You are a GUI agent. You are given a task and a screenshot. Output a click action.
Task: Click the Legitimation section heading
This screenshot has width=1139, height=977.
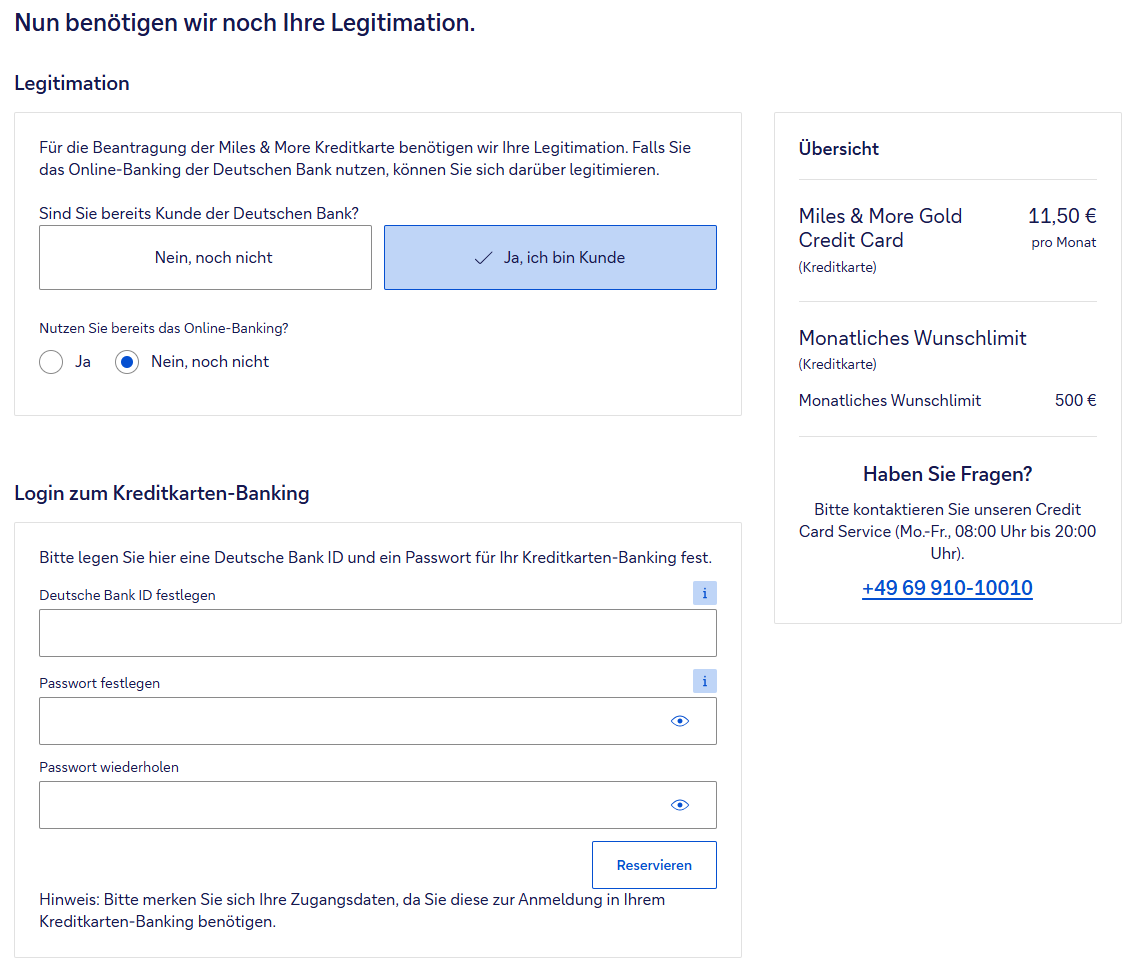click(72, 83)
